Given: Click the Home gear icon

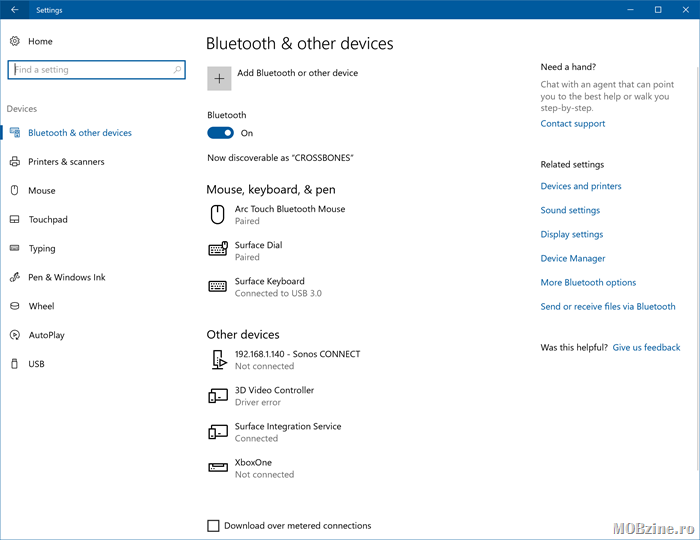Looking at the screenshot, I should [x=15, y=41].
